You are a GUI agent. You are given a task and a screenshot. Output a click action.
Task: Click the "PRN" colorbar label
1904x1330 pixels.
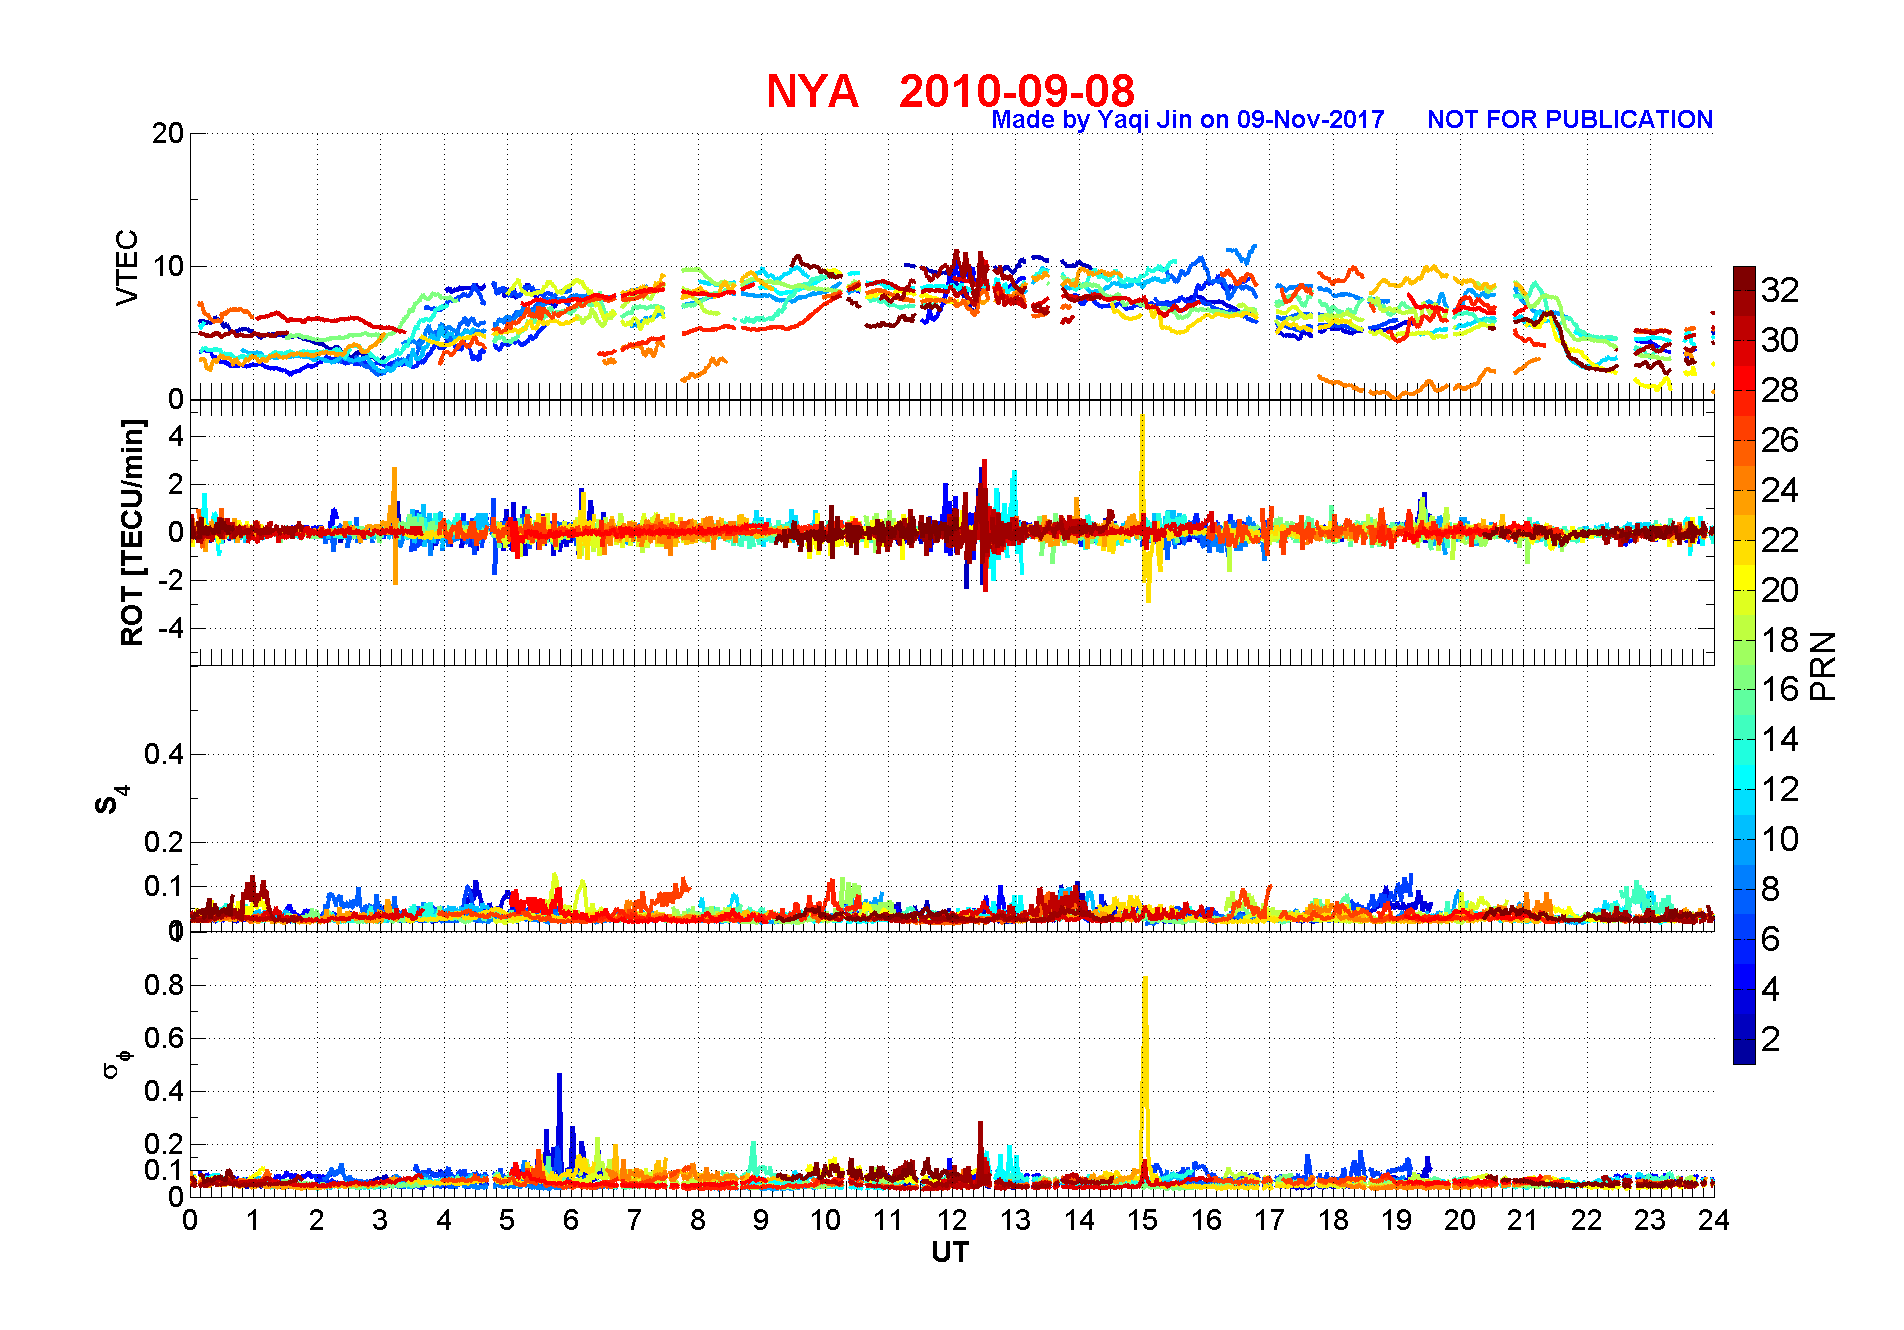click(1823, 665)
